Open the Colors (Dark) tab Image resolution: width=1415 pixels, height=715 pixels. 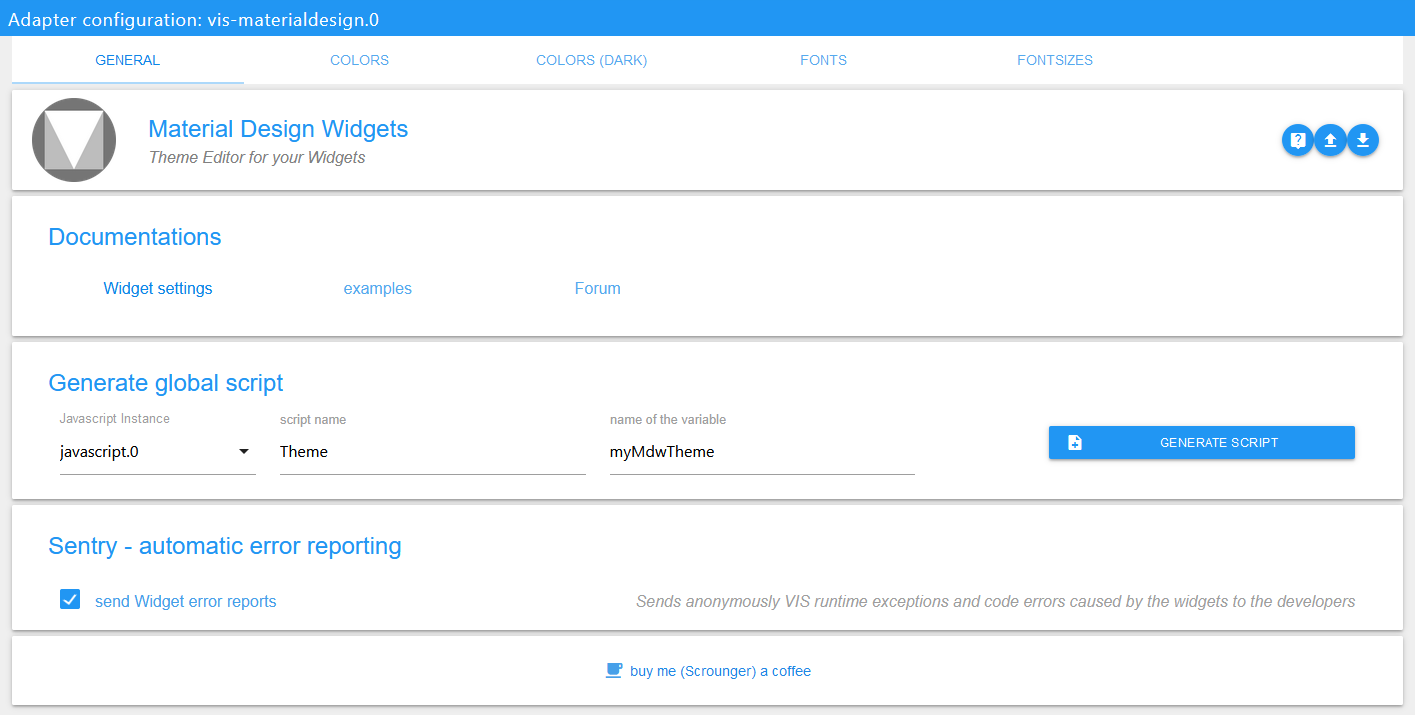(592, 60)
